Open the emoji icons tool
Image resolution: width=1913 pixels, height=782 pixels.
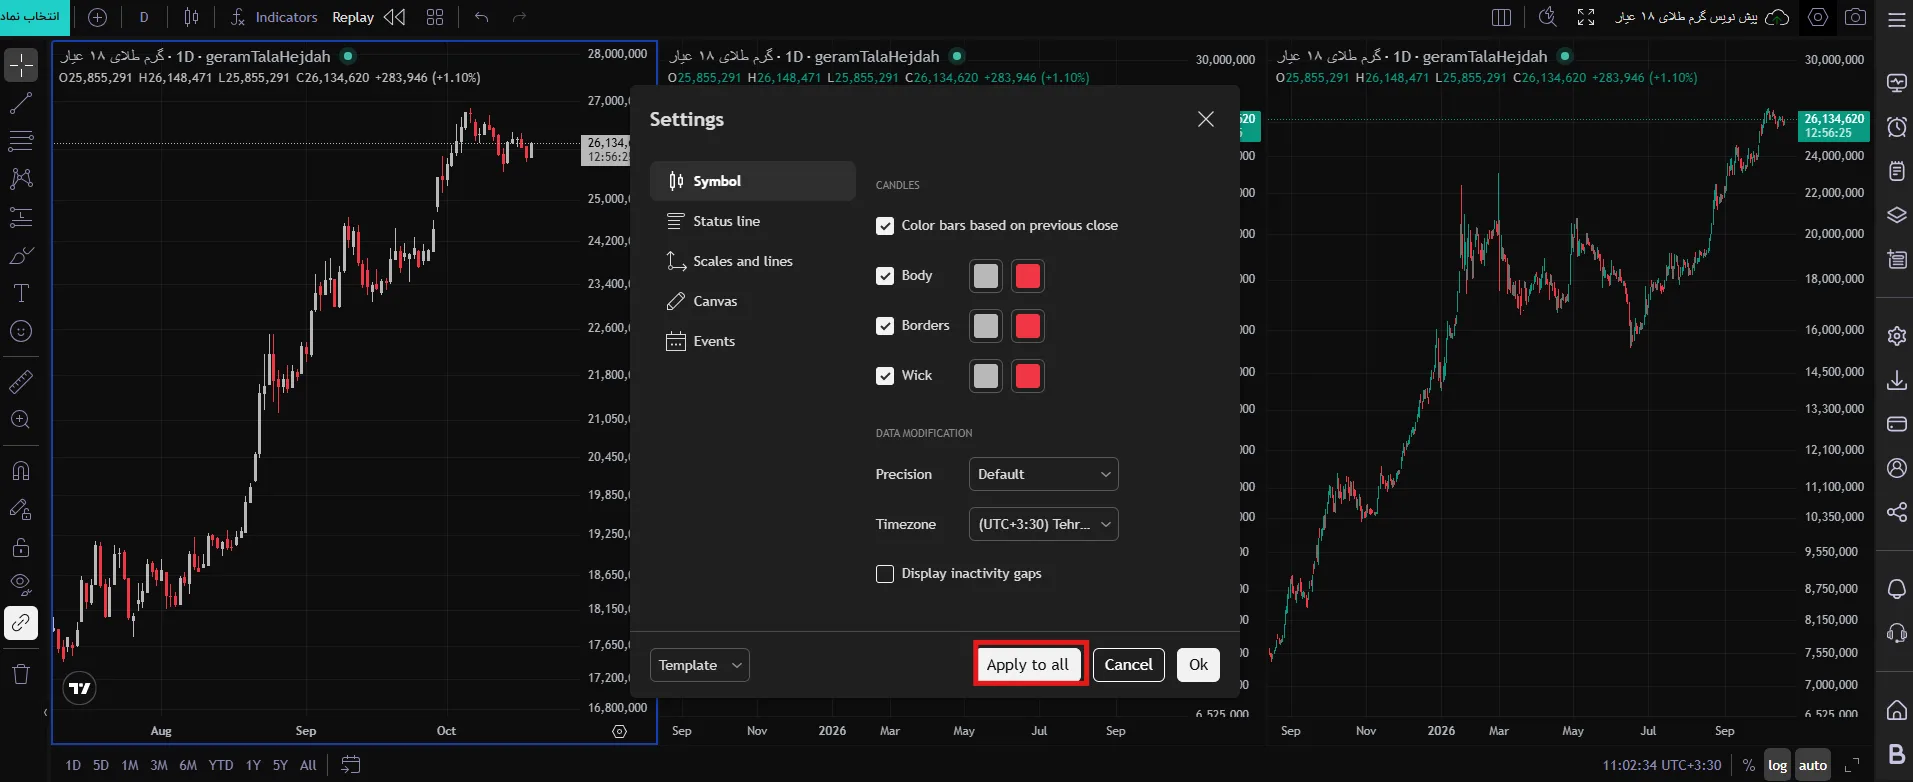pyautogui.click(x=21, y=331)
